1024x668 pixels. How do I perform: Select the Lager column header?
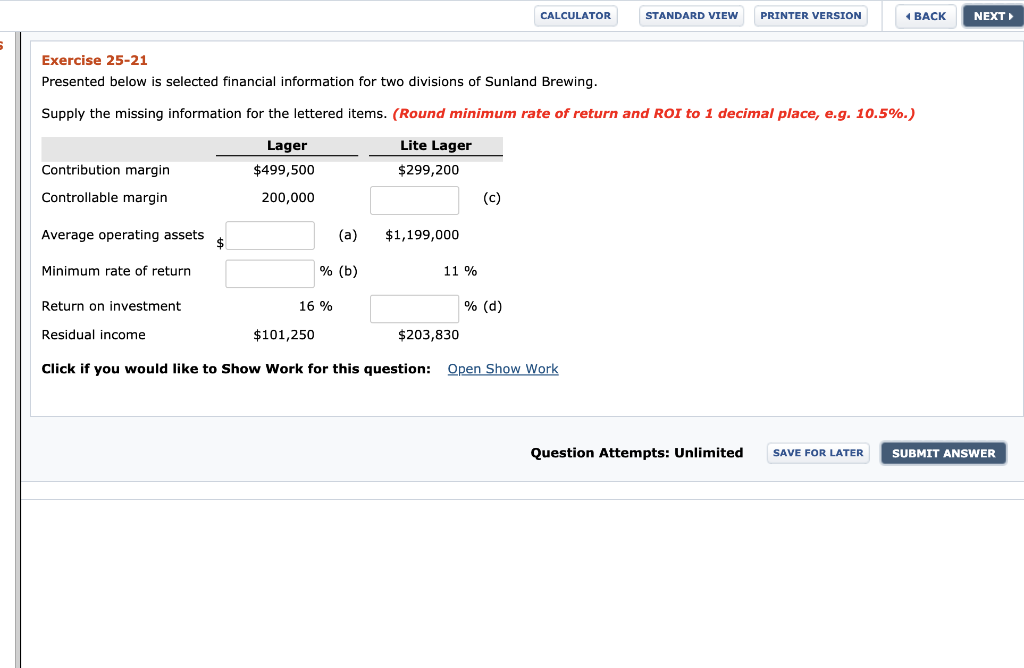click(x=287, y=146)
